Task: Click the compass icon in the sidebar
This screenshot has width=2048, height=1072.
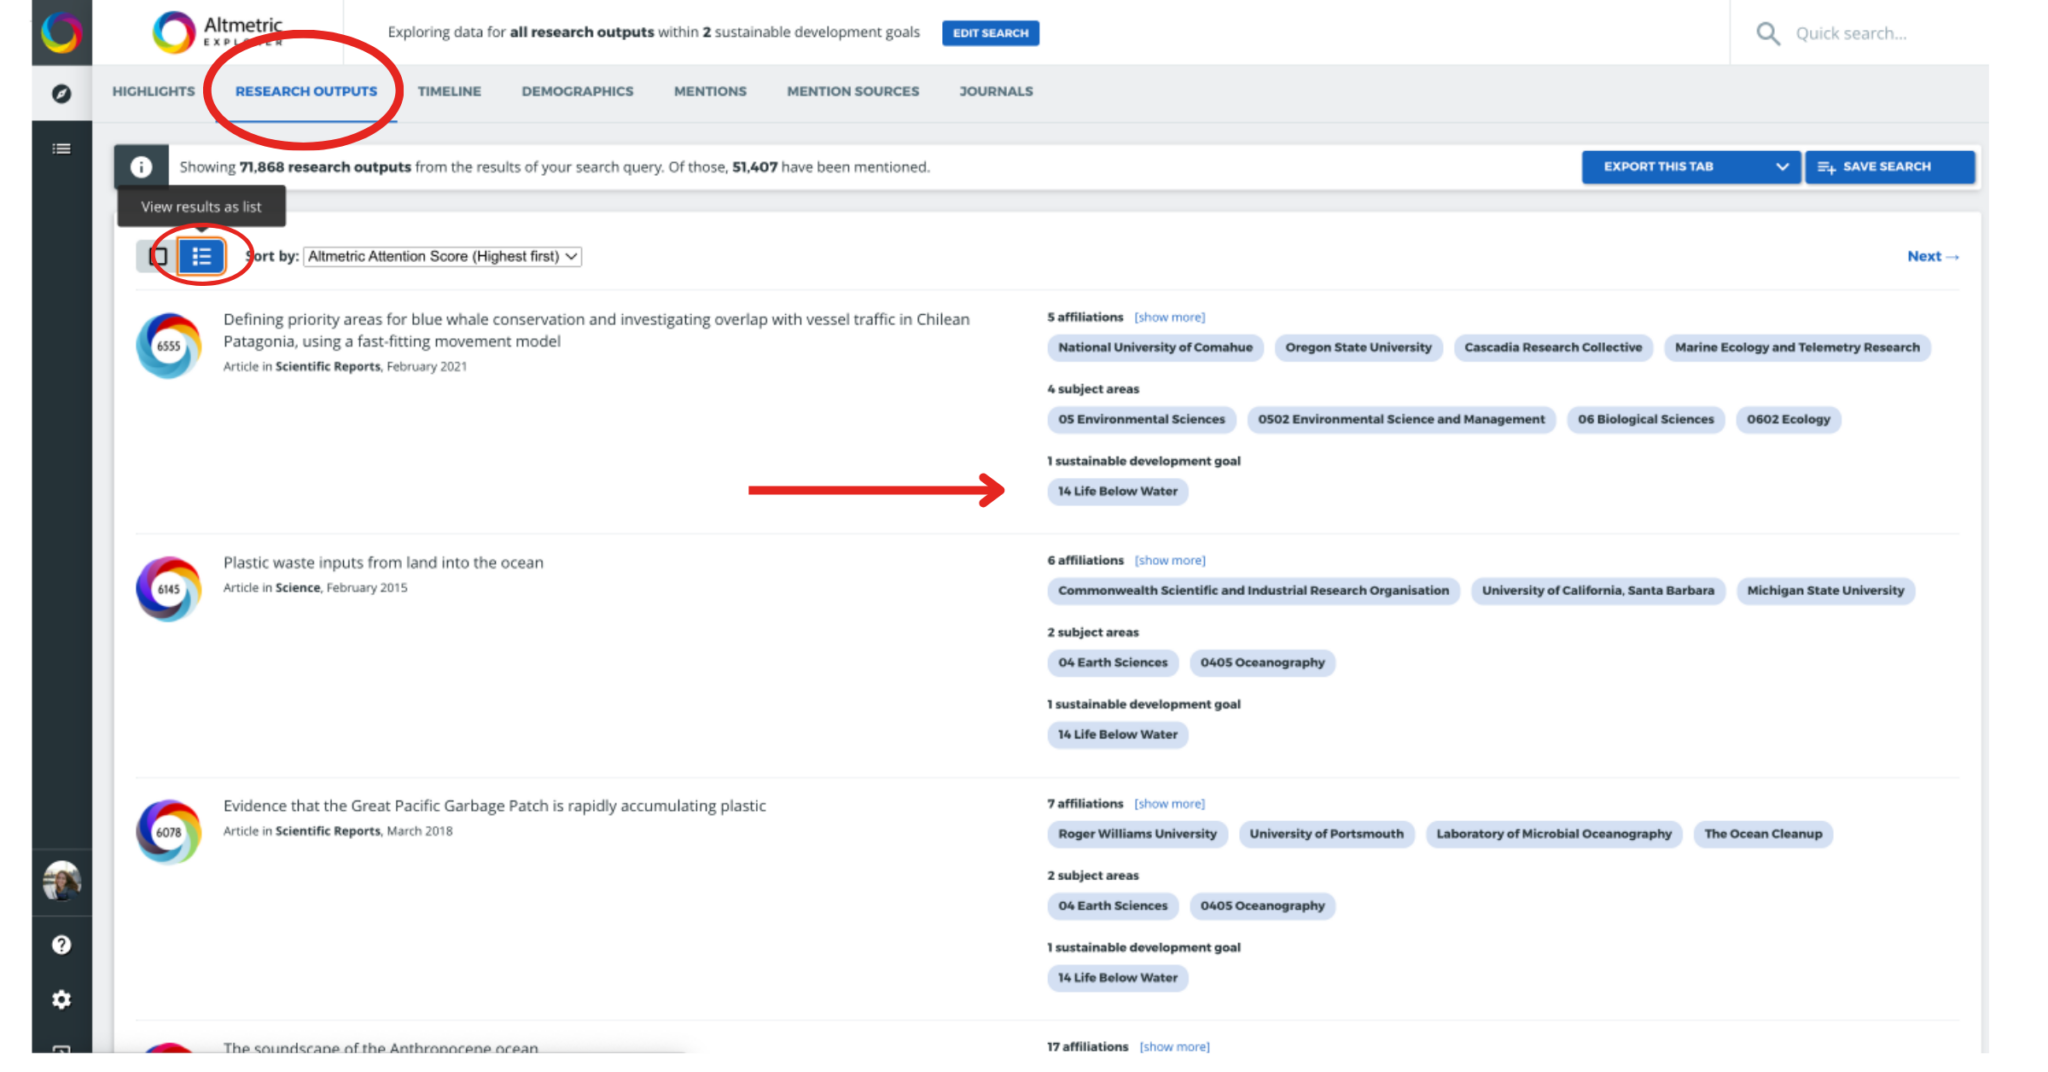Action: click(x=62, y=93)
